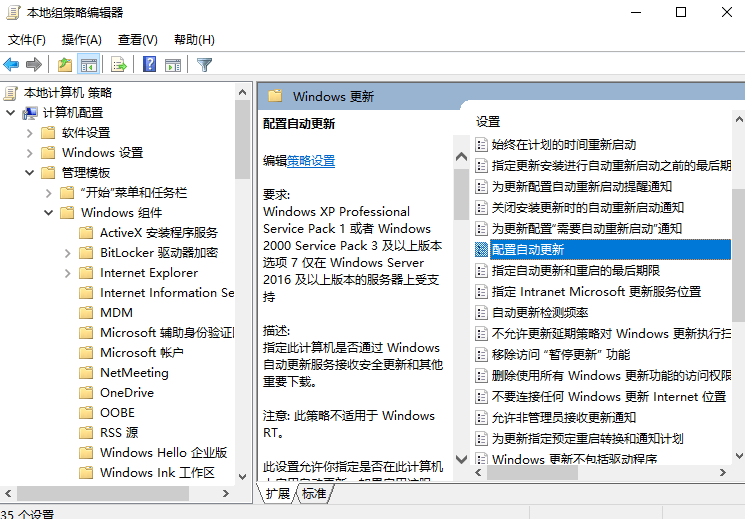The image size is (745, 519).
Task: Click the 计算机配置 computer icon
Action: [x=30, y=113]
